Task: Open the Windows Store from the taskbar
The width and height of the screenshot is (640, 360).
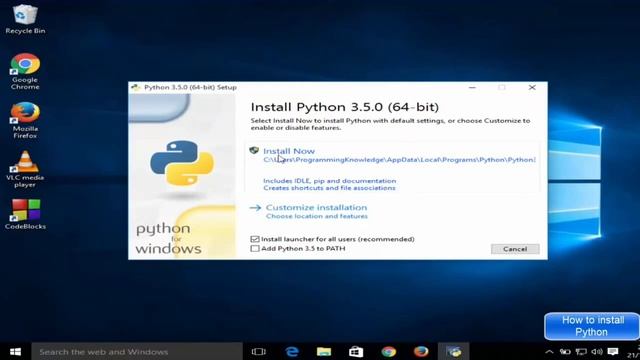Action: [356, 351]
